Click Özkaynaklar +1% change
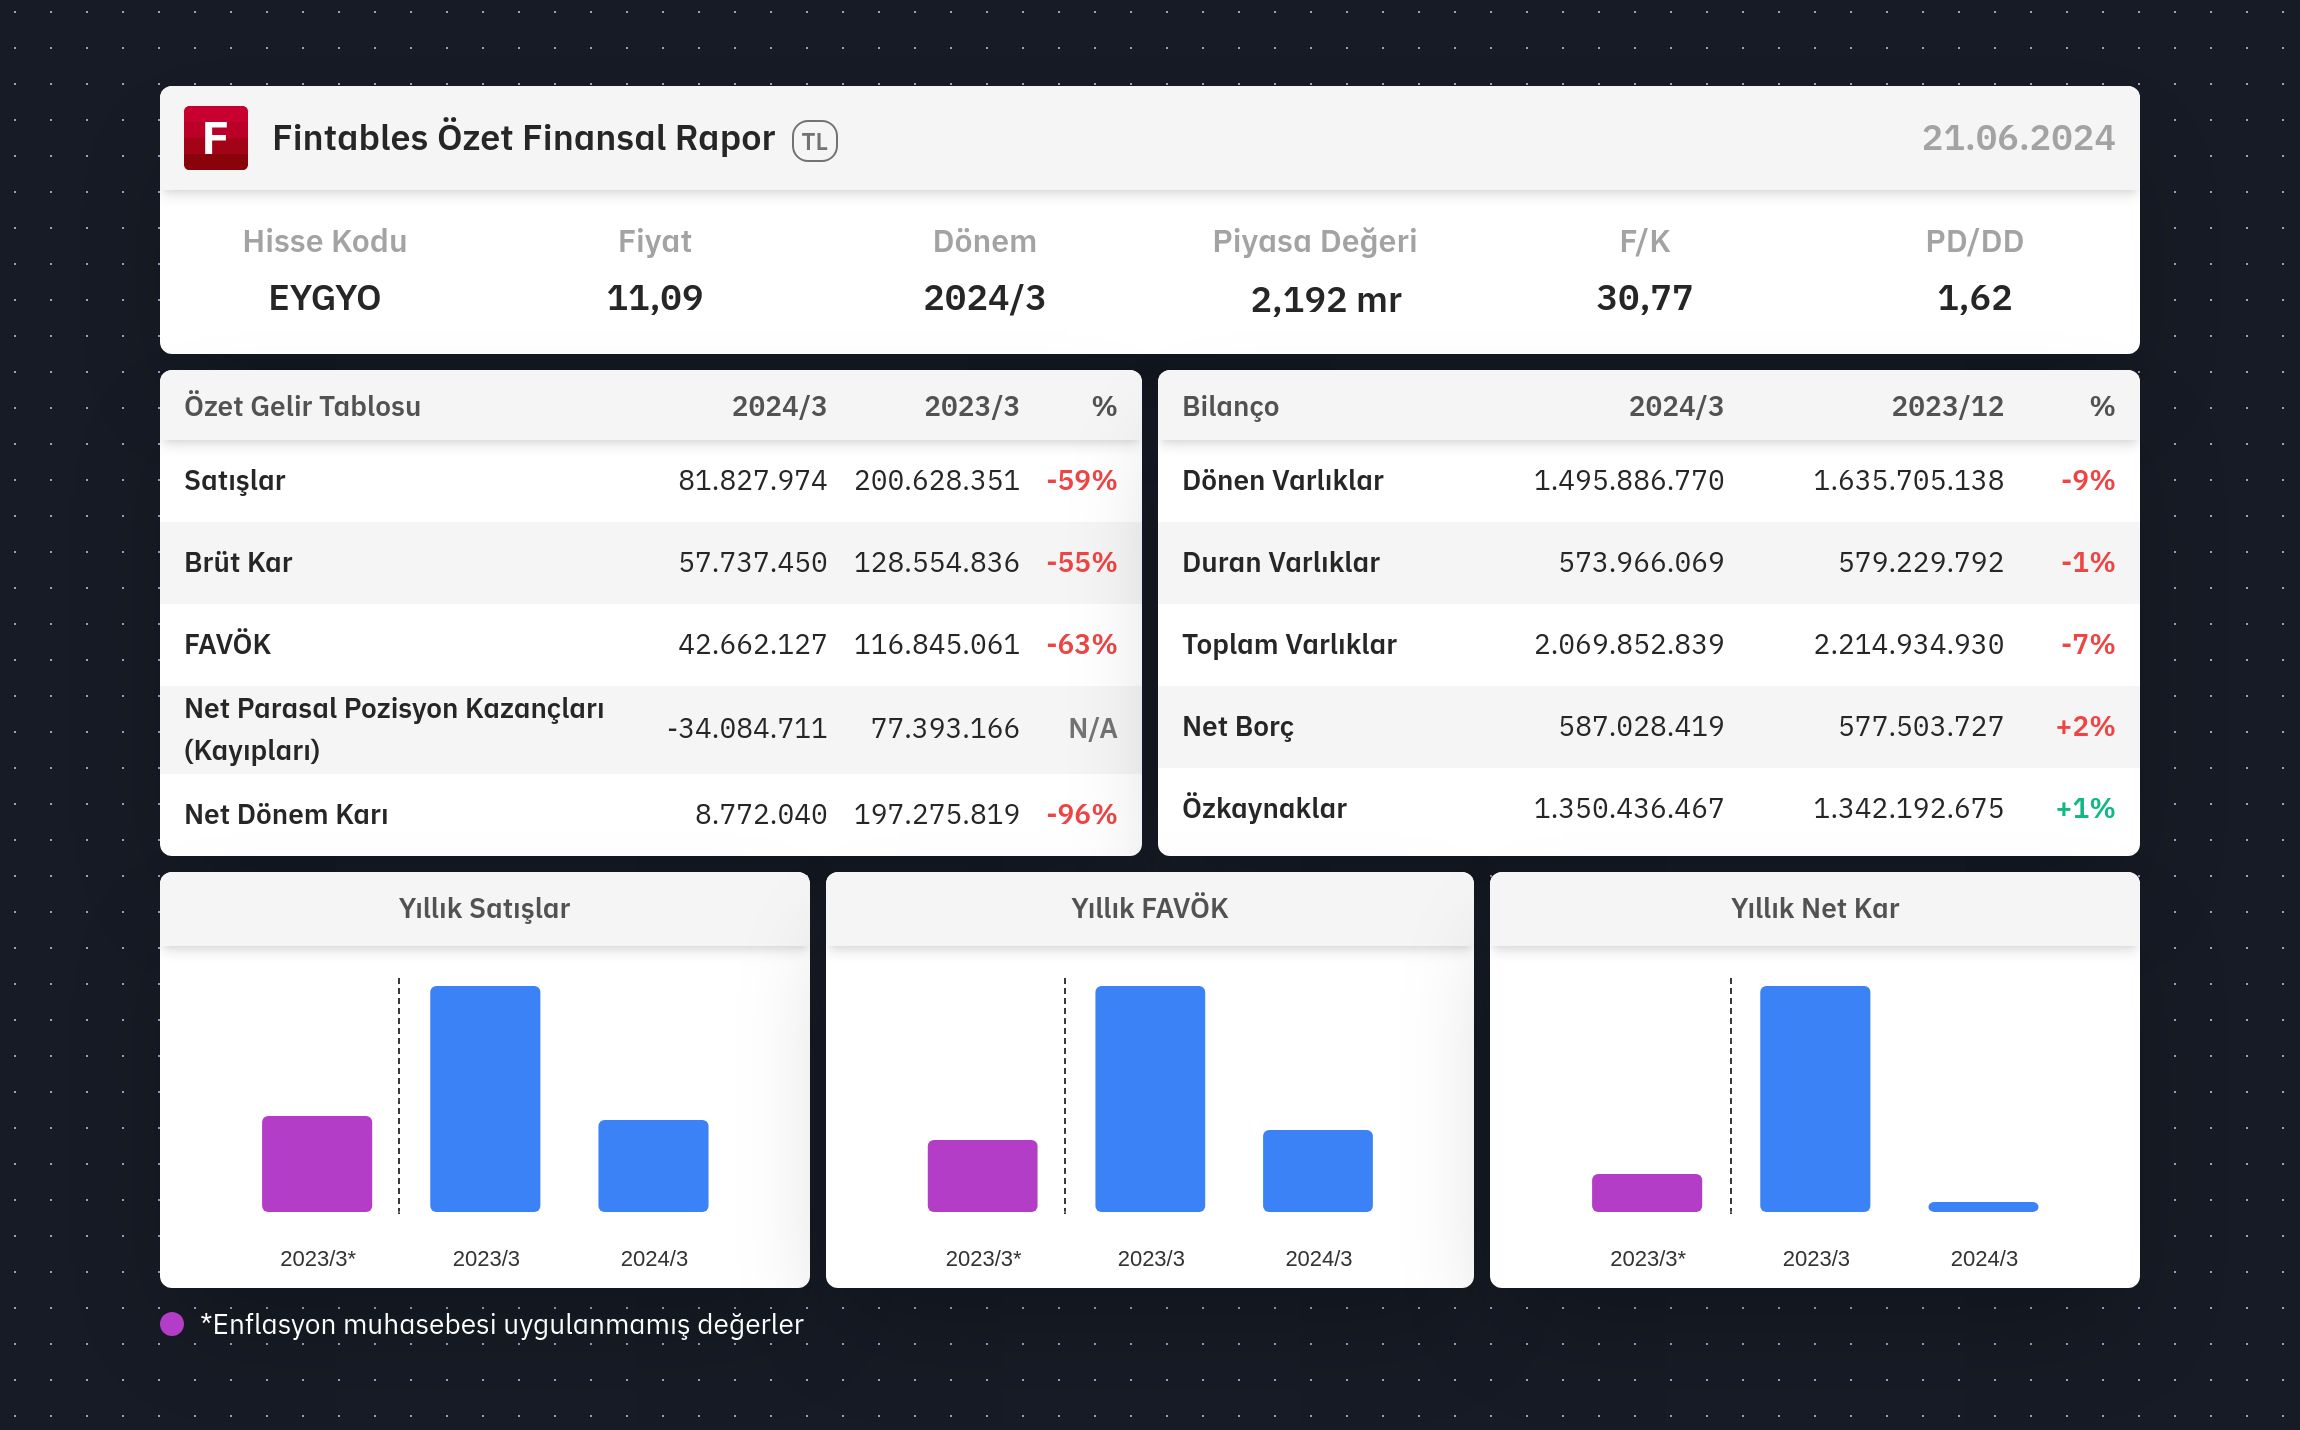This screenshot has height=1430, width=2300. click(x=2085, y=808)
